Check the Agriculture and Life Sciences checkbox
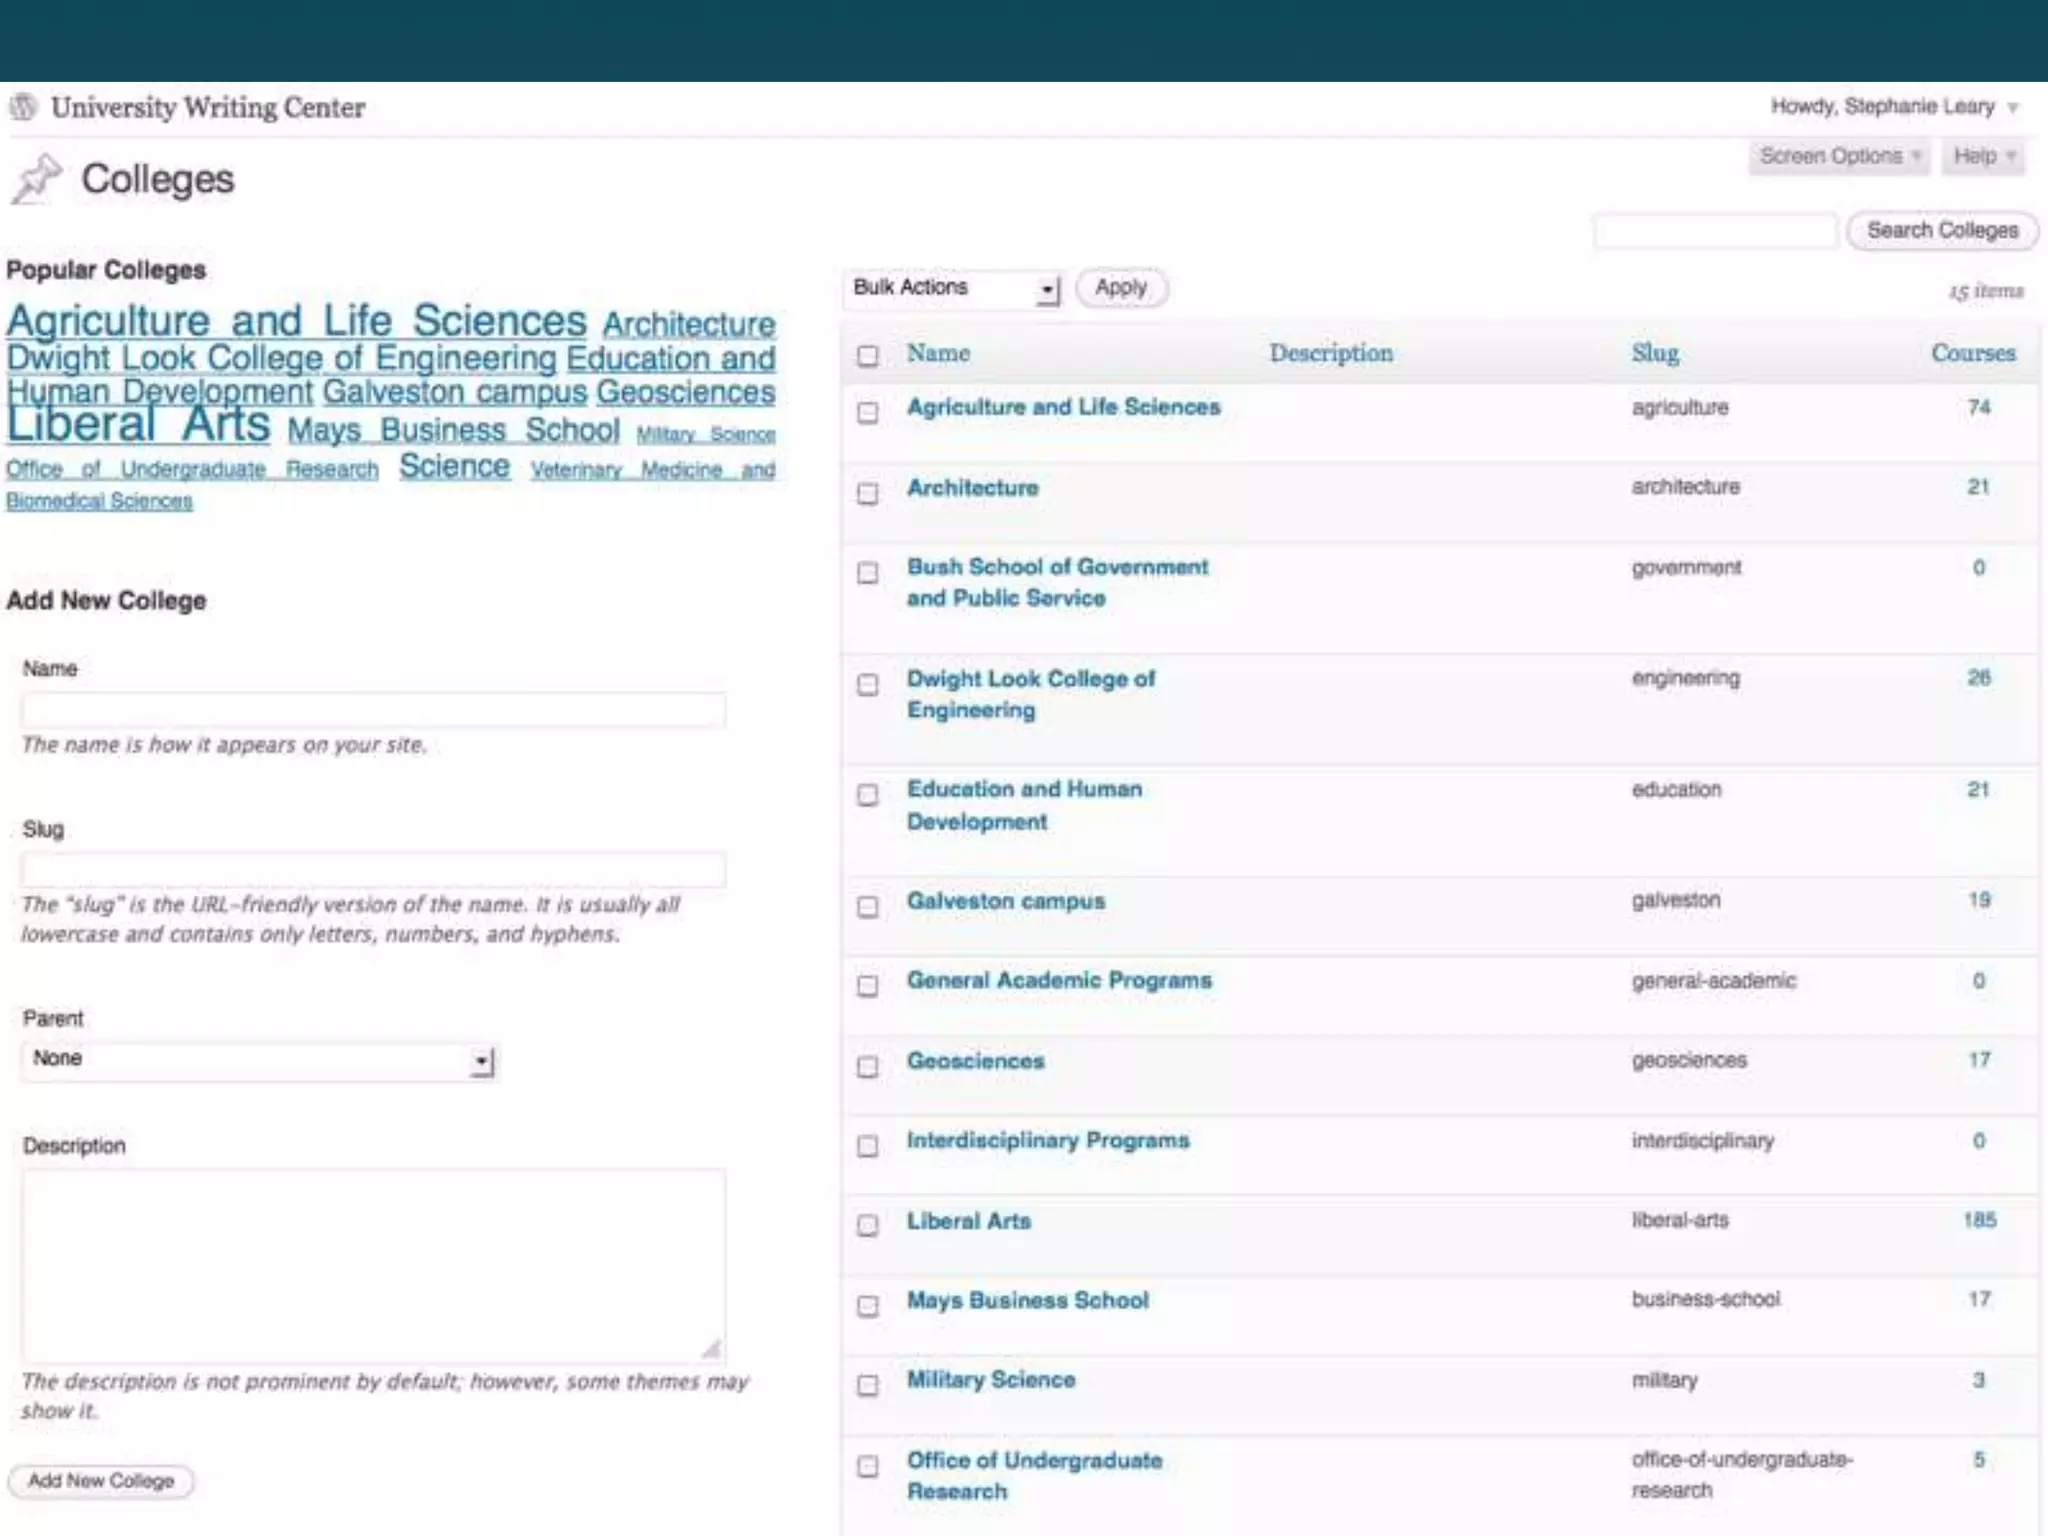2048x1536 pixels. (x=868, y=412)
